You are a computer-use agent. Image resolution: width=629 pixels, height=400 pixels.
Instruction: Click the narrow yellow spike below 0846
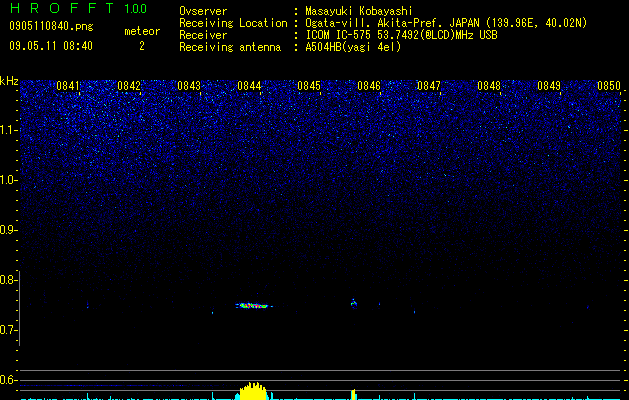tap(353, 394)
